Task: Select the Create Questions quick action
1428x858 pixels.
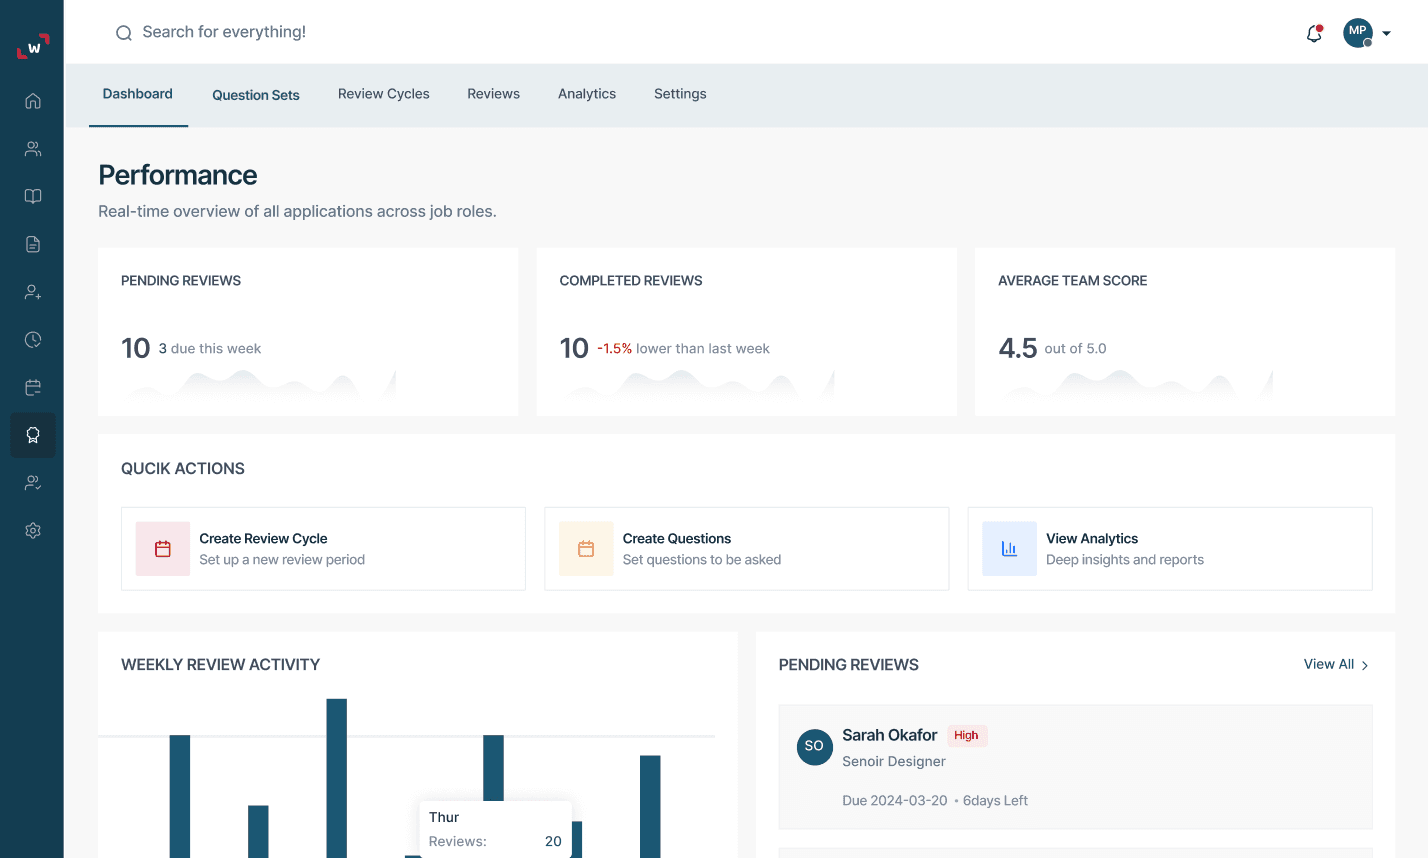Action: 746,548
